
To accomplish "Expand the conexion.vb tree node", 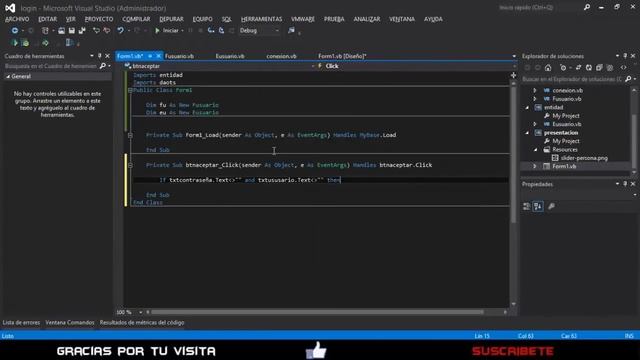I will pyautogui.click(x=535, y=91).
